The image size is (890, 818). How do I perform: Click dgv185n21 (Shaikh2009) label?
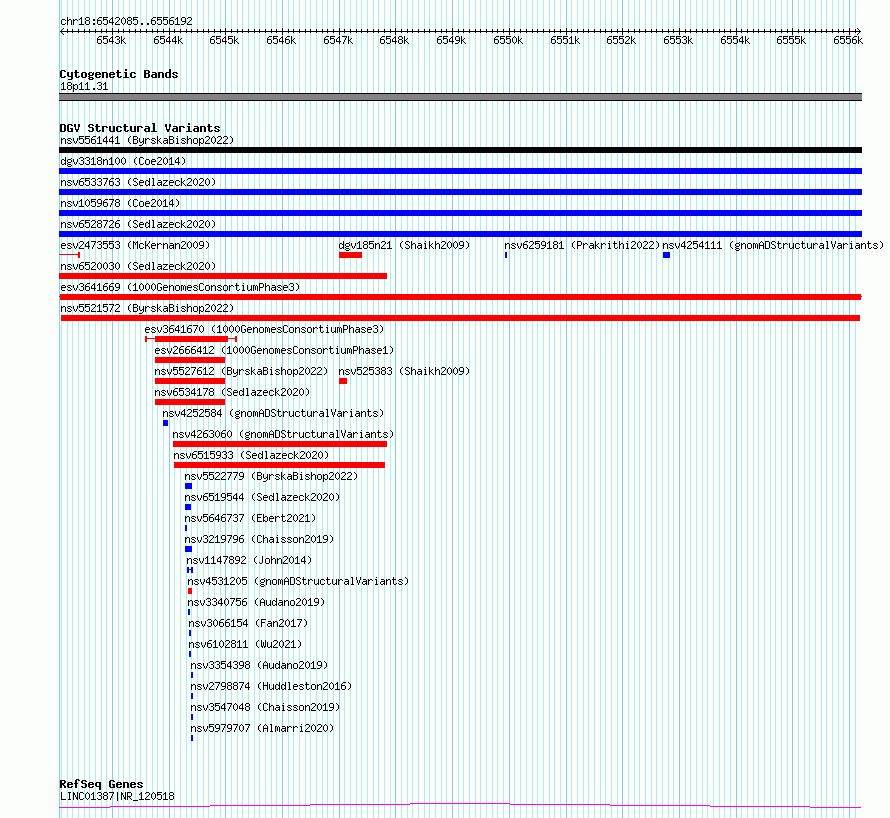[x=404, y=245]
